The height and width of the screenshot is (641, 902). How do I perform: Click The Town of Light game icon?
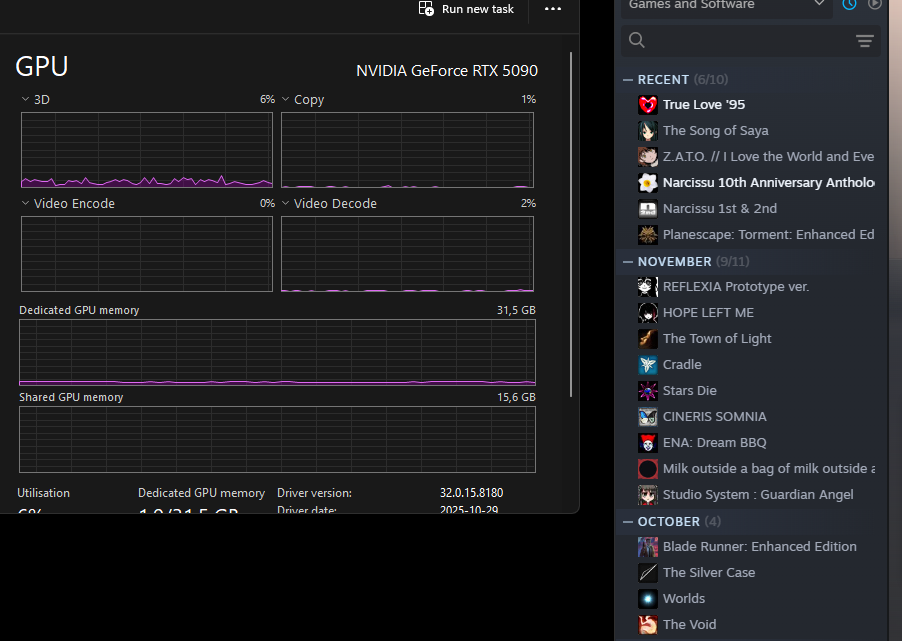pyautogui.click(x=648, y=338)
